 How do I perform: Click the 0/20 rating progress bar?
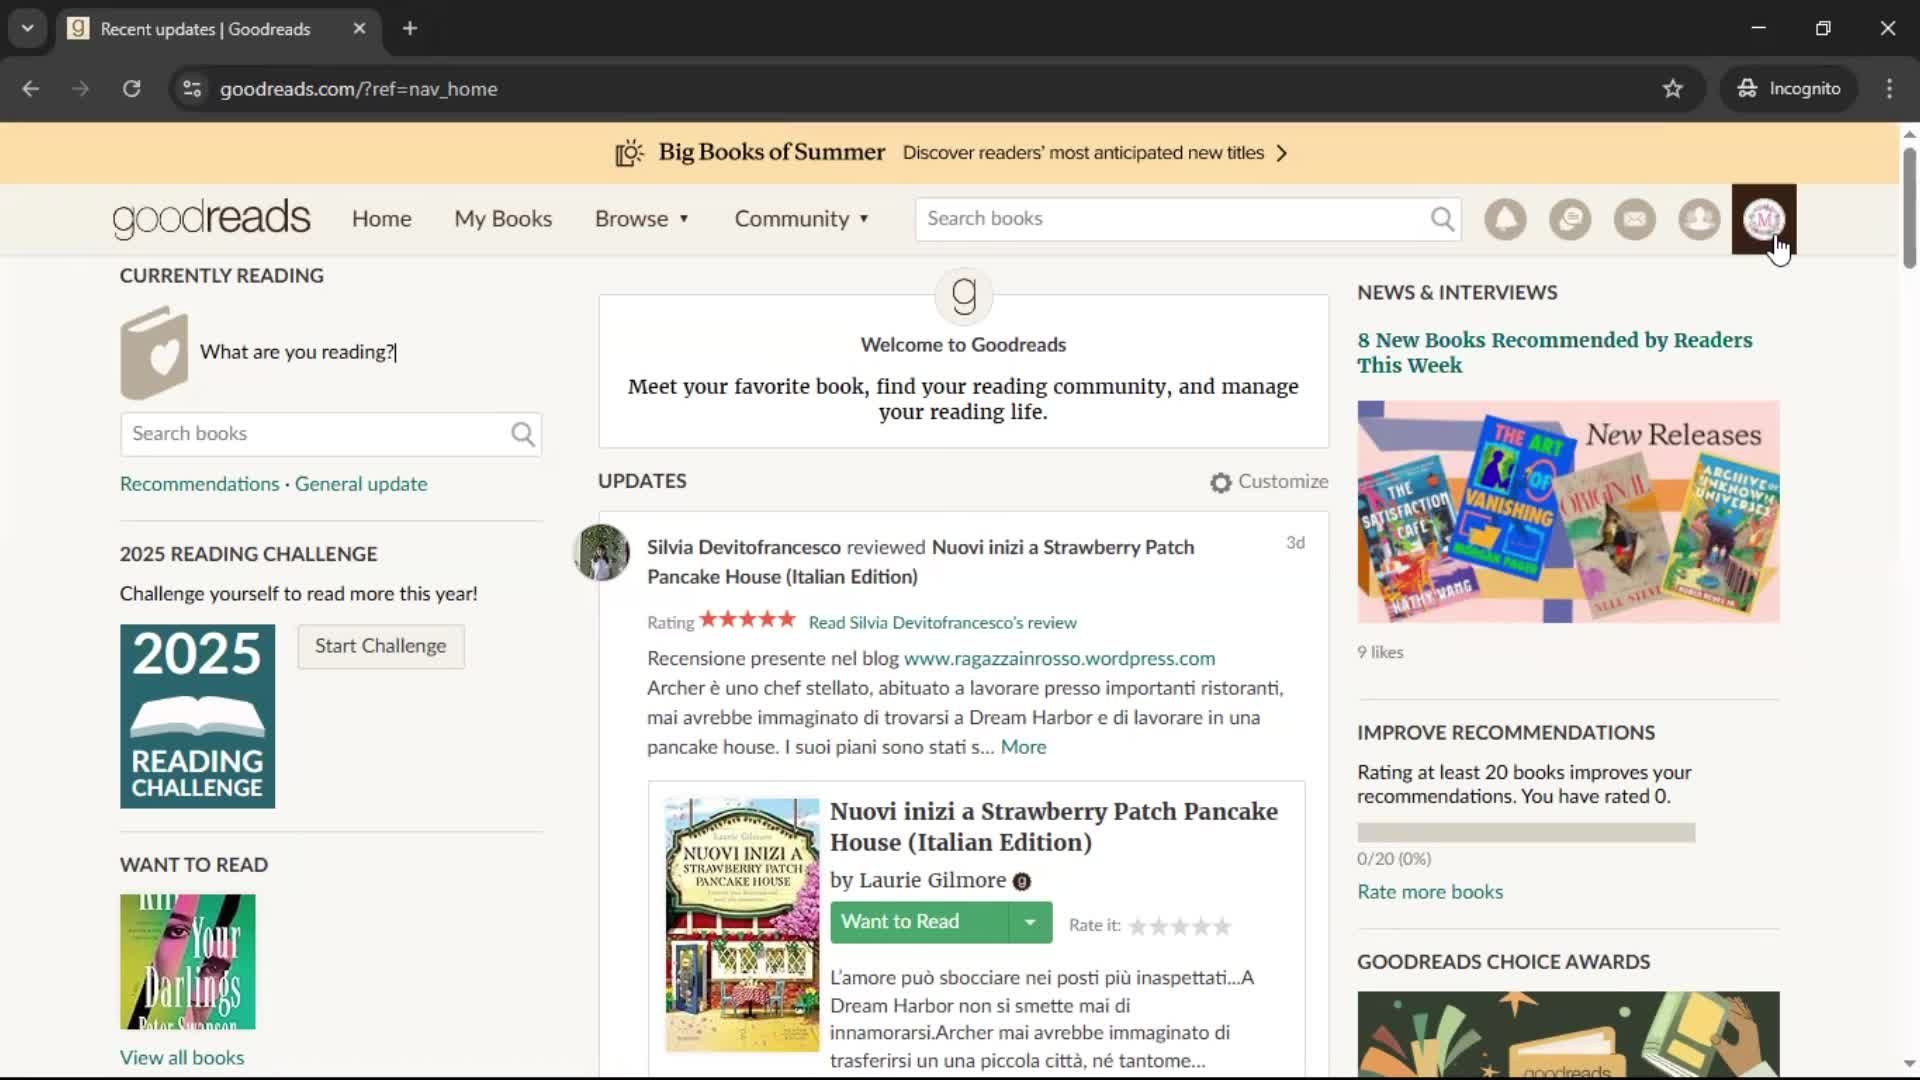(1526, 833)
